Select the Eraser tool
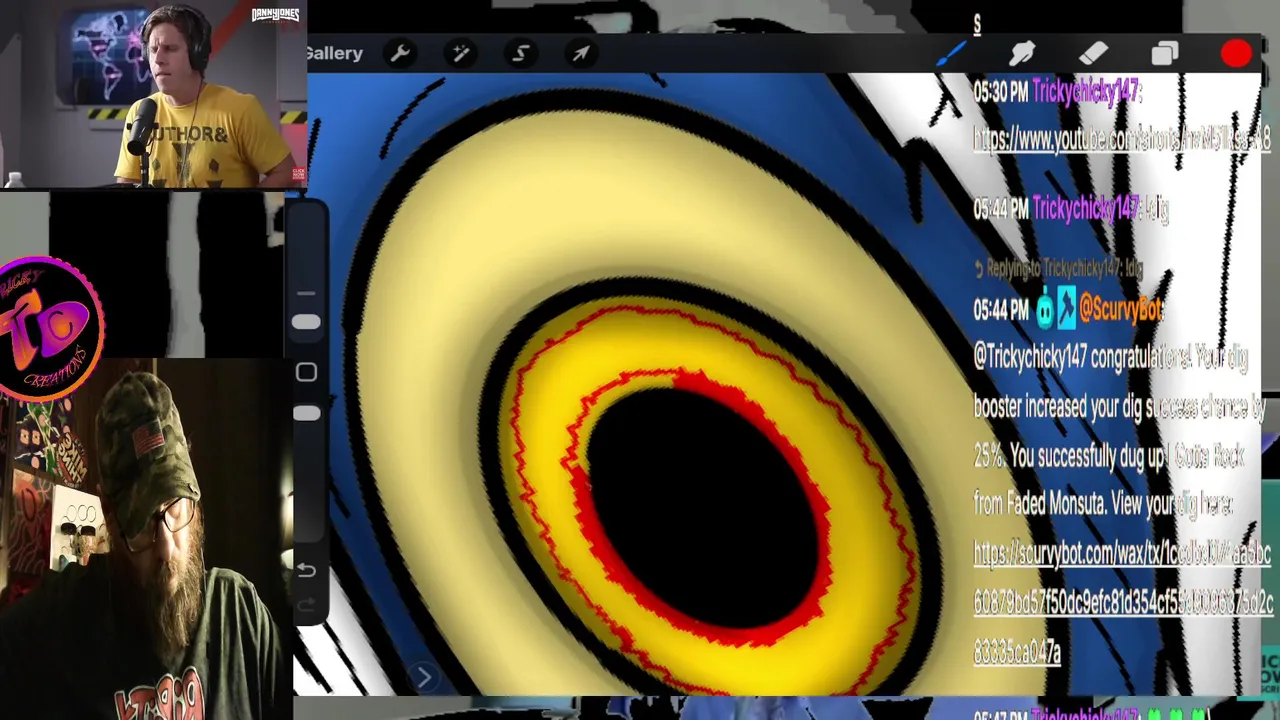 1093,53
